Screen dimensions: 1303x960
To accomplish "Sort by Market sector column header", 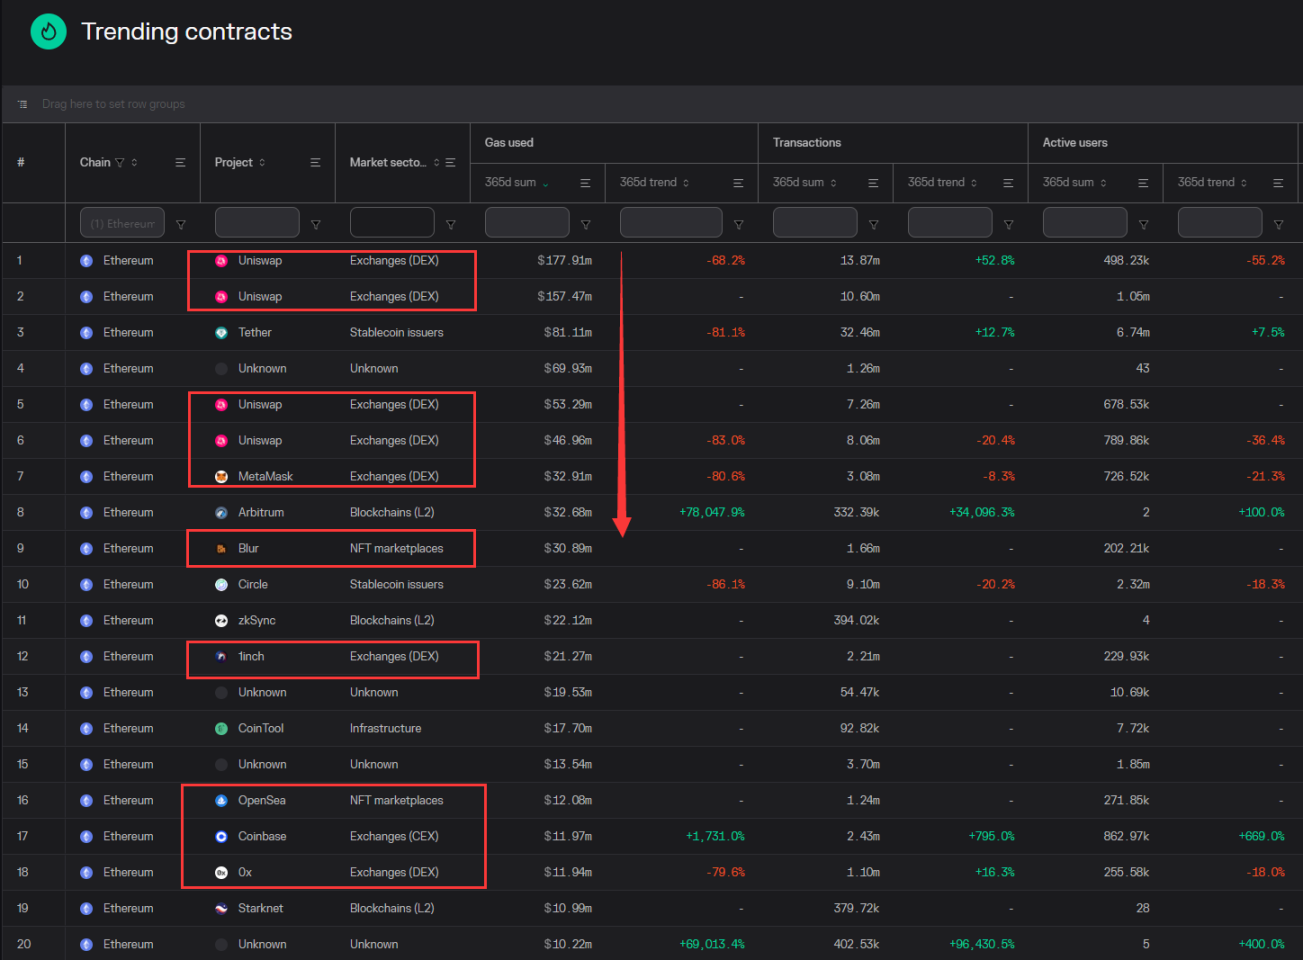I will (388, 162).
